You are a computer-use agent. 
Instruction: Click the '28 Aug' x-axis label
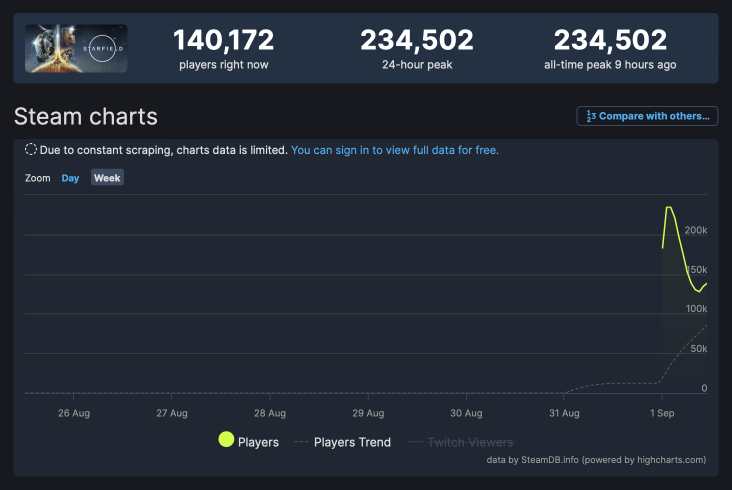pyautogui.click(x=270, y=413)
